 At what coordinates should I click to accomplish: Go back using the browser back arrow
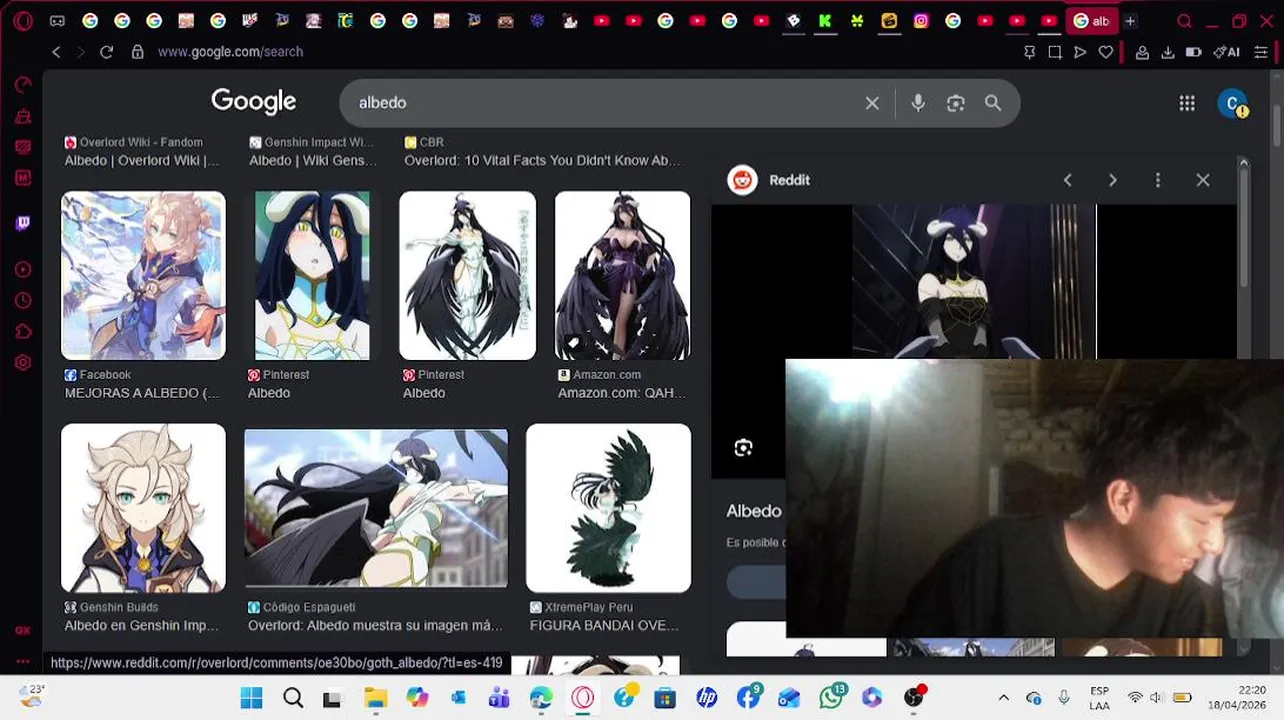(56, 52)
